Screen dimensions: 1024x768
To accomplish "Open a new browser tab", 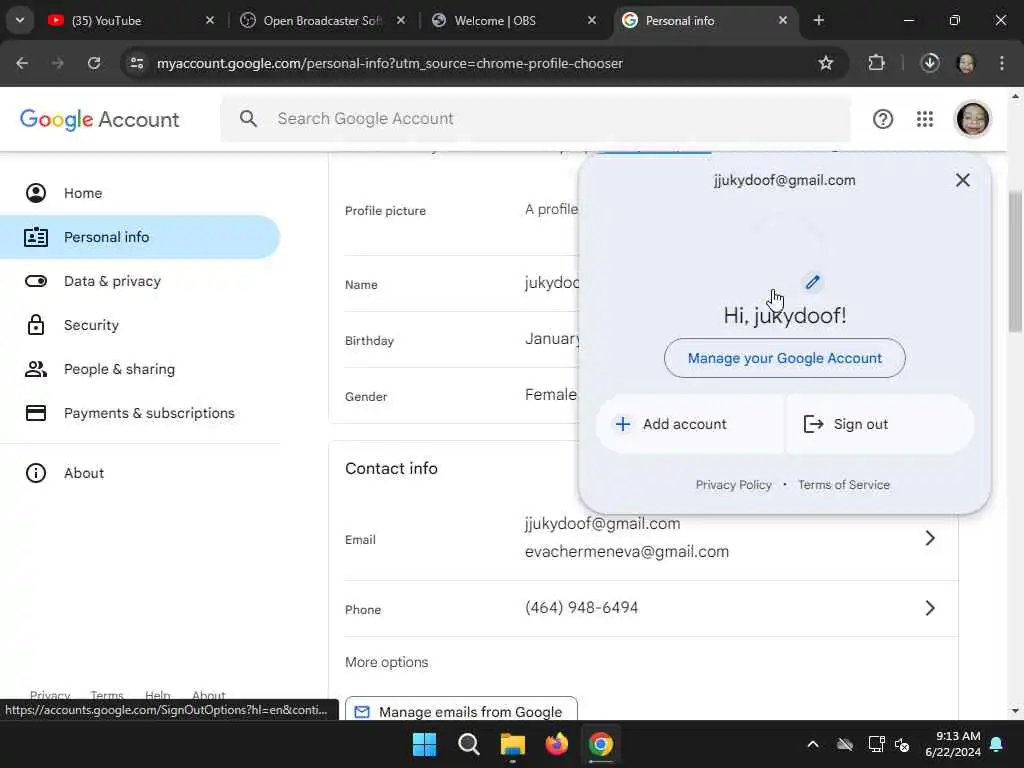I will pyautogui.click(x=818, y=21).
